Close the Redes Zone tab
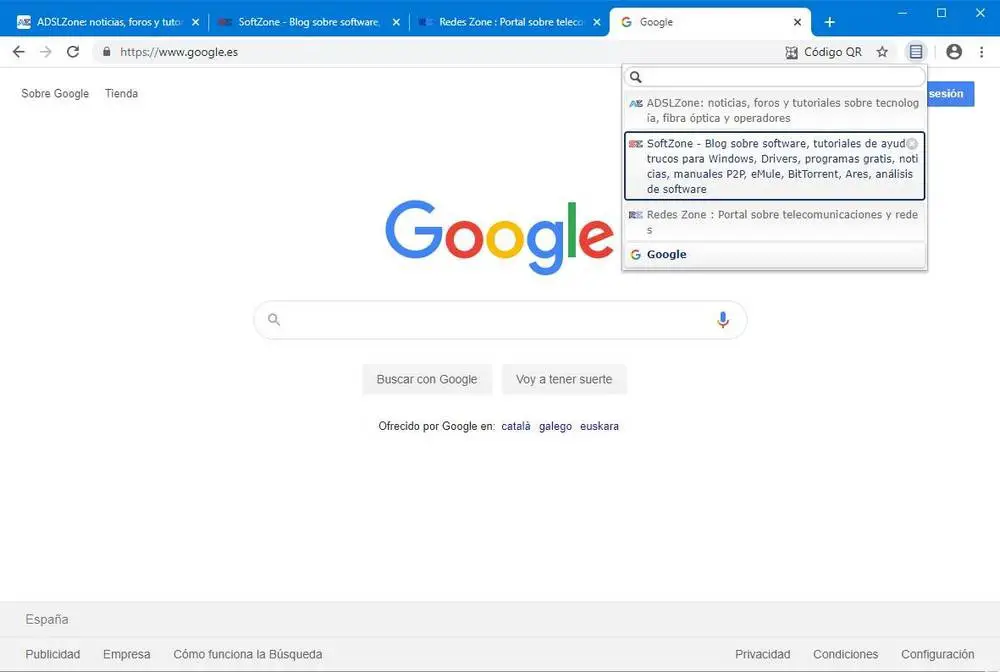 (597, 22)
